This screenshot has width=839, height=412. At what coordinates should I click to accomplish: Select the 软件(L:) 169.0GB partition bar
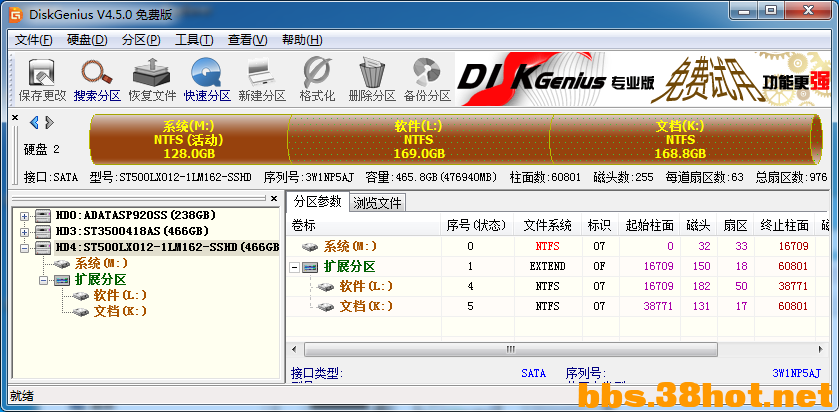click(419, 139)
